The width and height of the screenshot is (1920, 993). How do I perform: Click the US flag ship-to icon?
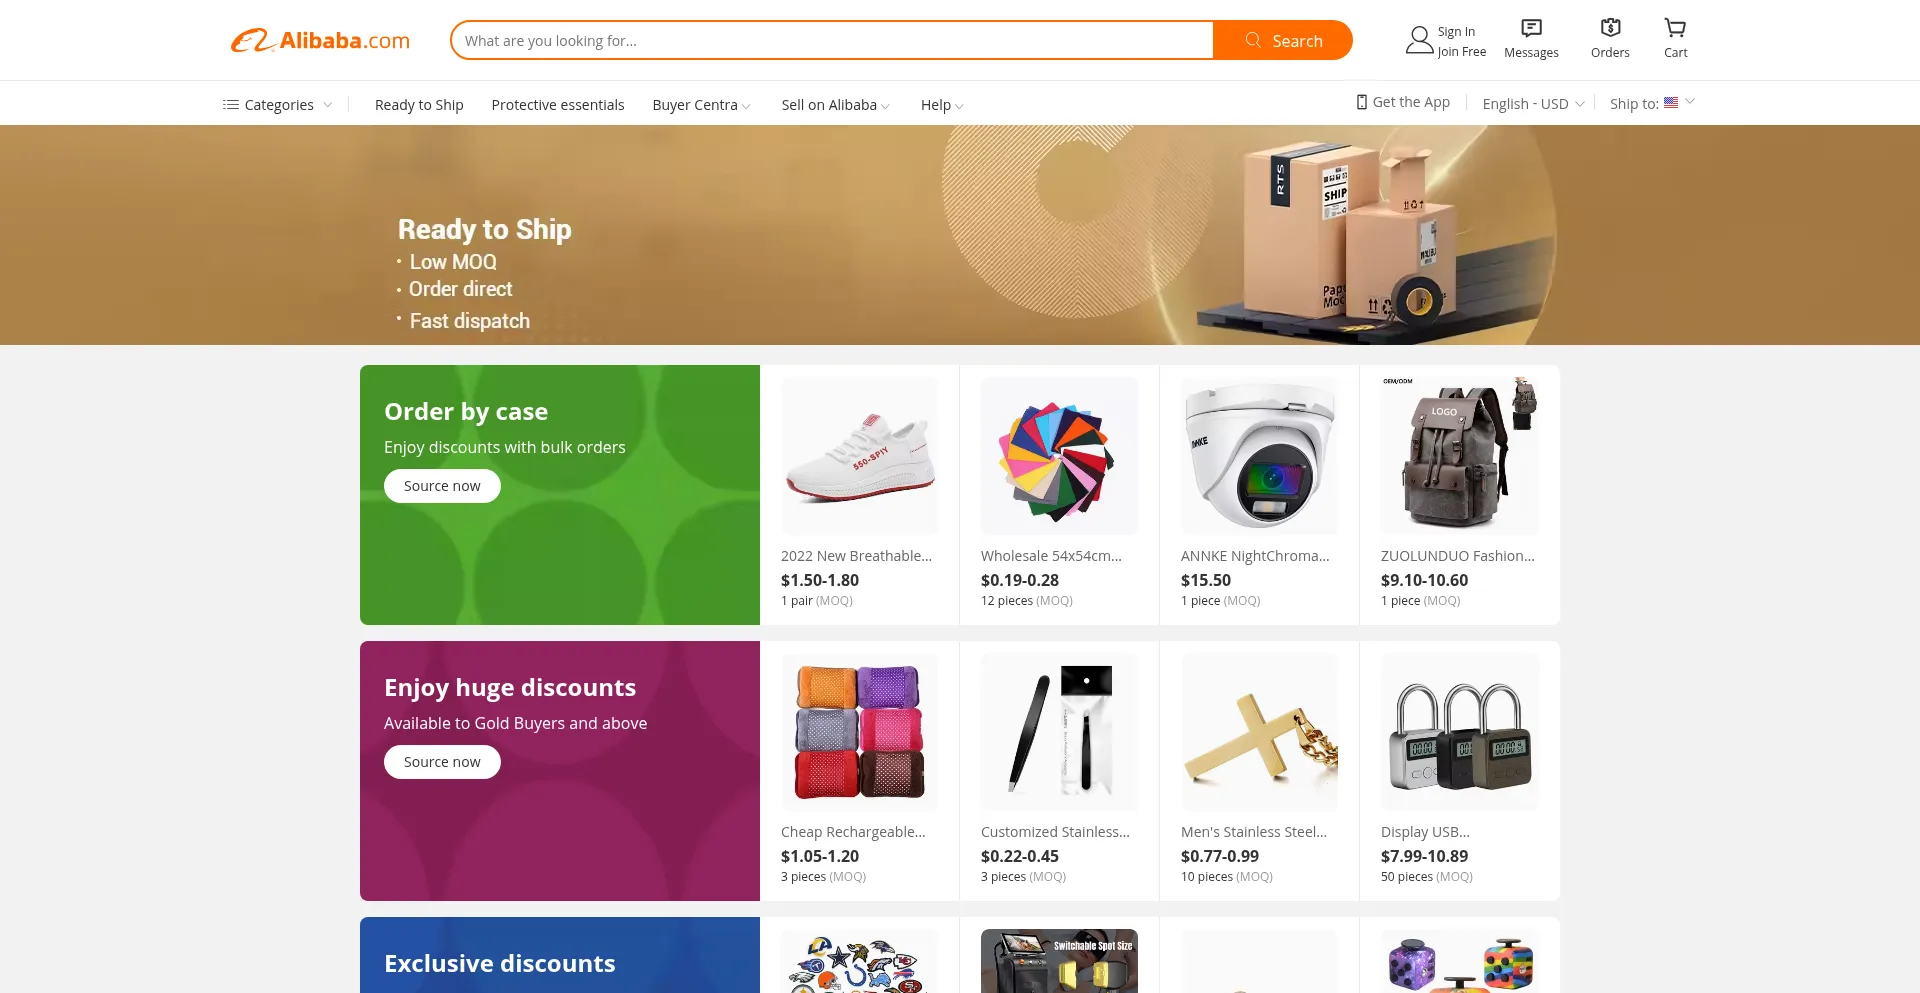pos(1671,102)
